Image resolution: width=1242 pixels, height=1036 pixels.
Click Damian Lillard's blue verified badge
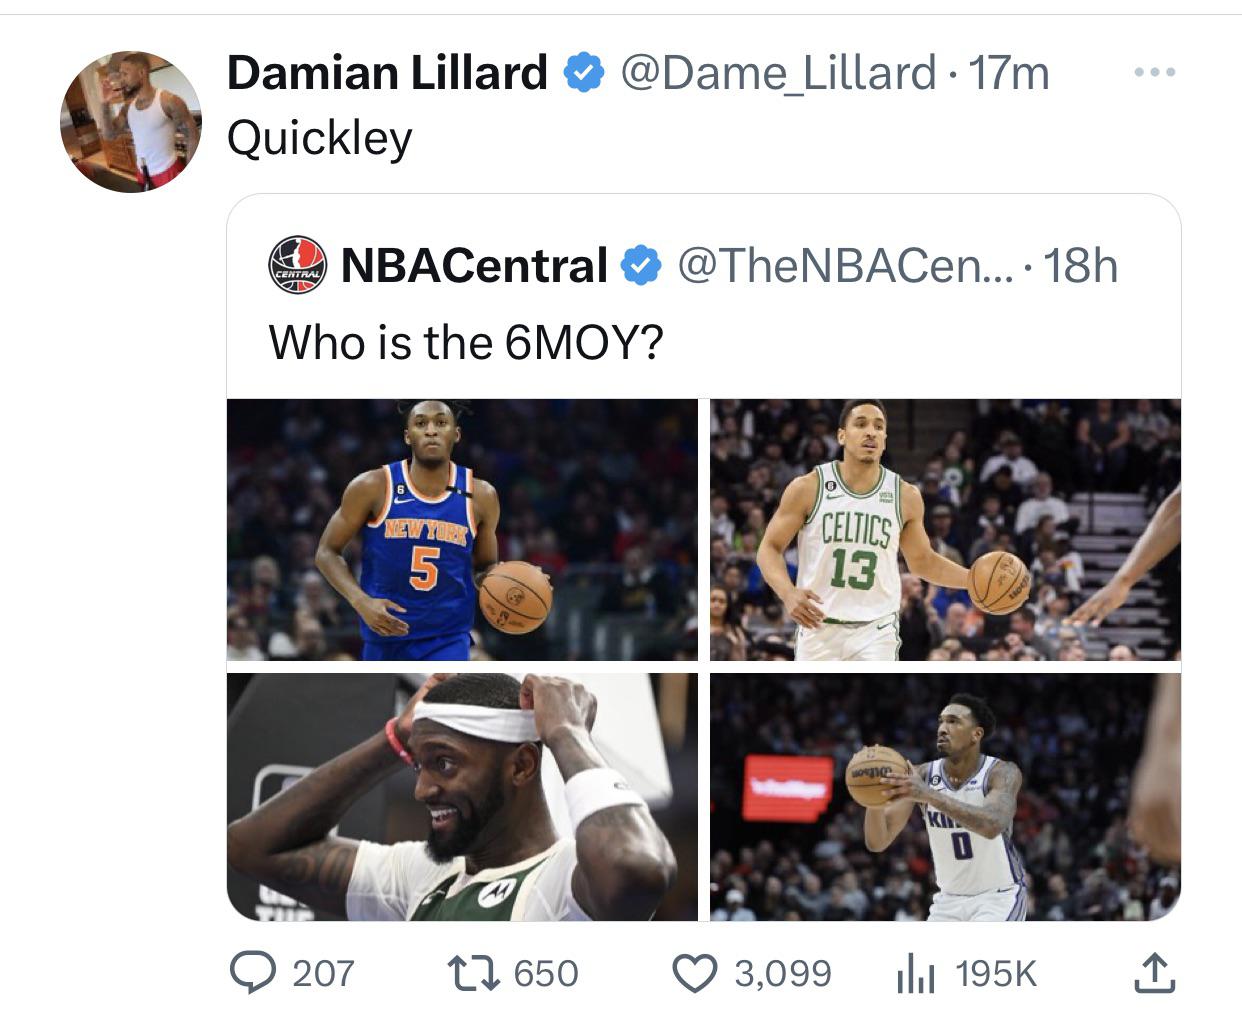(584, 73)
